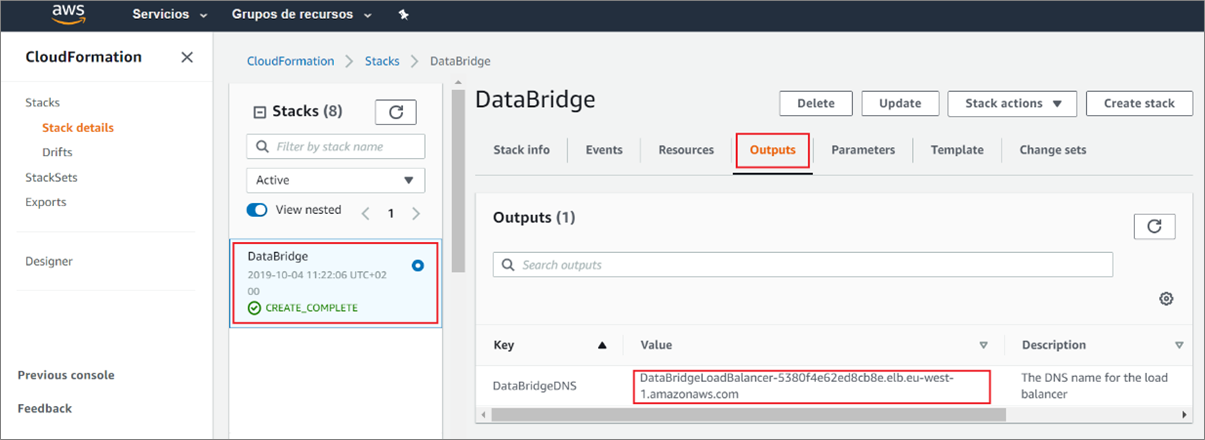Image resolution: width=1205 pixels, height=440 pixels.
Task: Click the Delete button
Action: click(815, 103)
